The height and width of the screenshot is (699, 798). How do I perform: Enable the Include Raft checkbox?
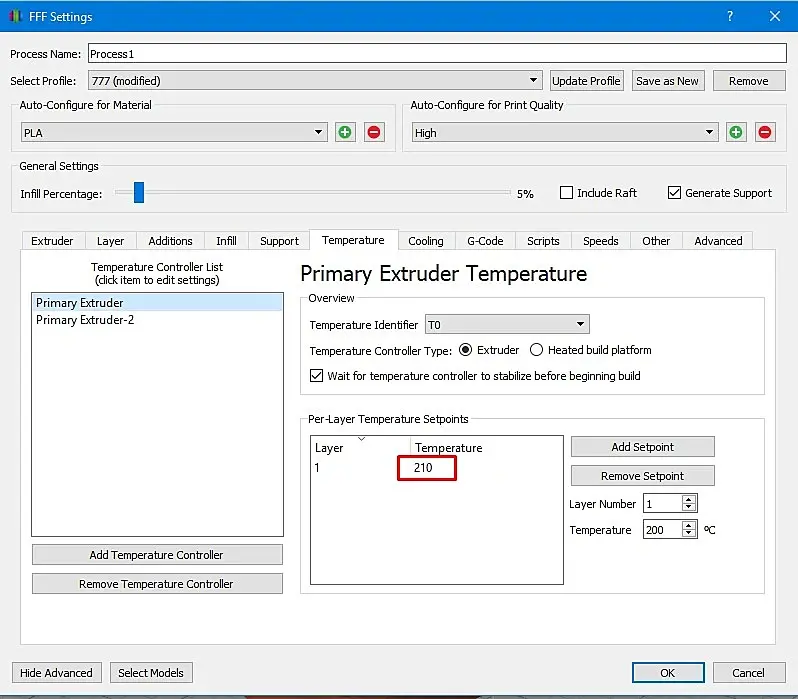coord(566,192)
